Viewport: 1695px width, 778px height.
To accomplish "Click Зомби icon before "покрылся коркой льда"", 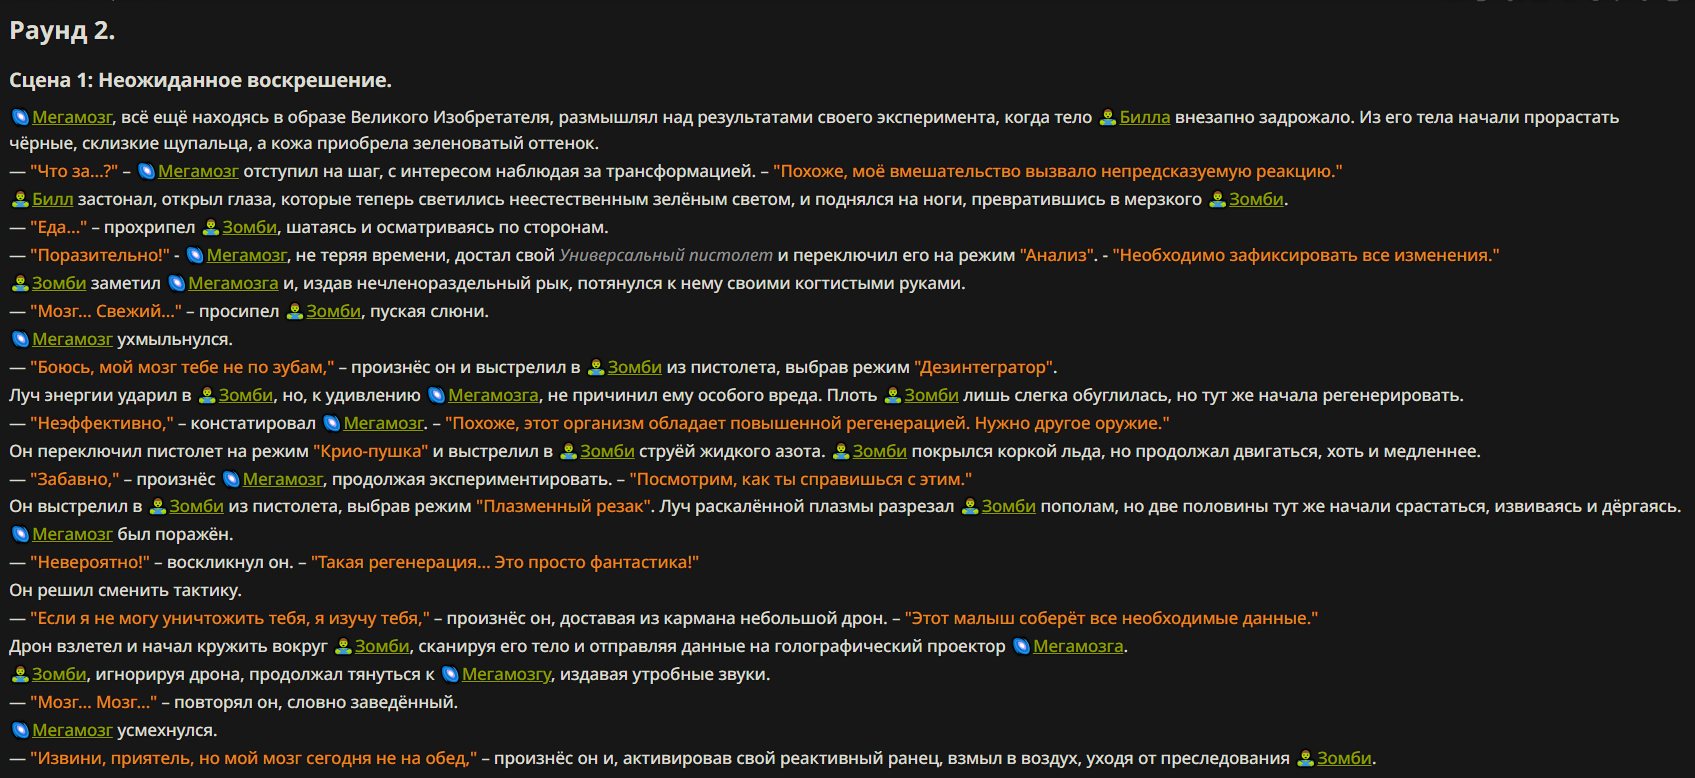I will (x=841, y=451).
